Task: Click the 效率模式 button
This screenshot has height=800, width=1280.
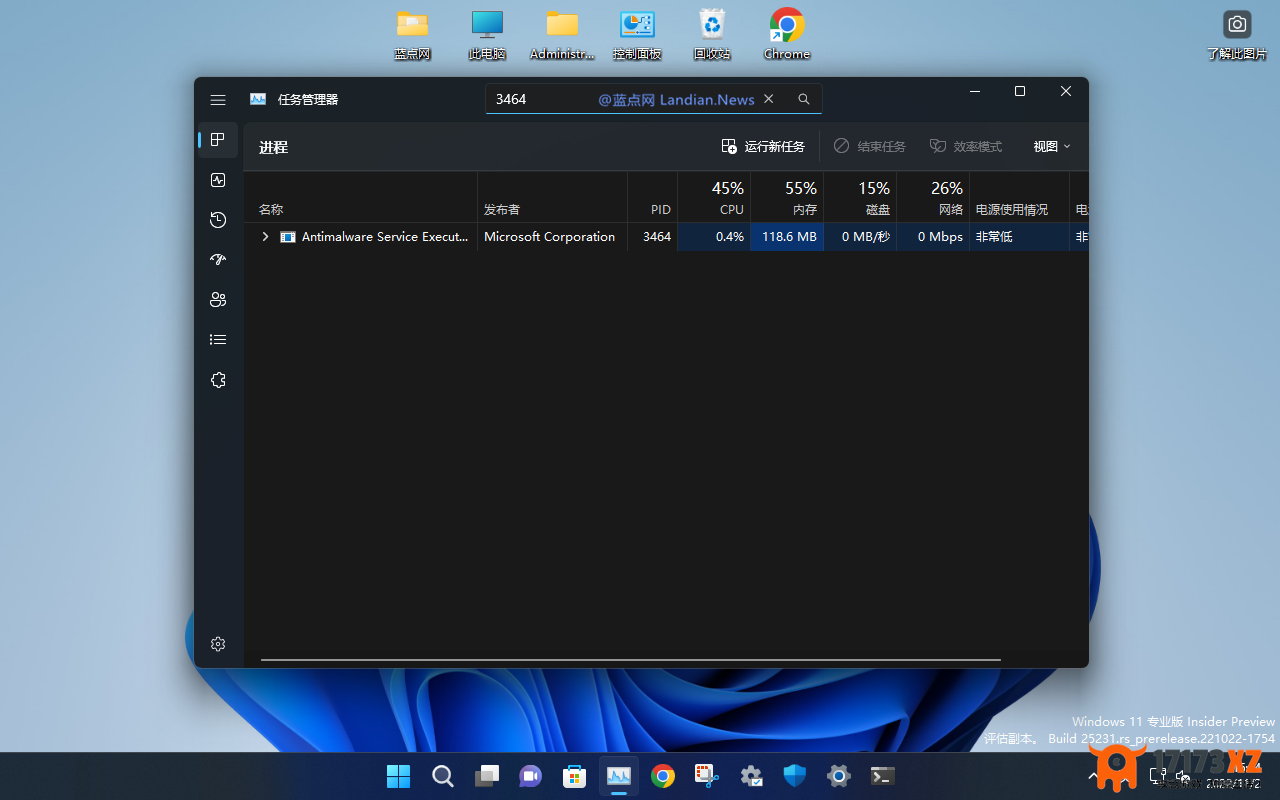Action: coord(966,147)
